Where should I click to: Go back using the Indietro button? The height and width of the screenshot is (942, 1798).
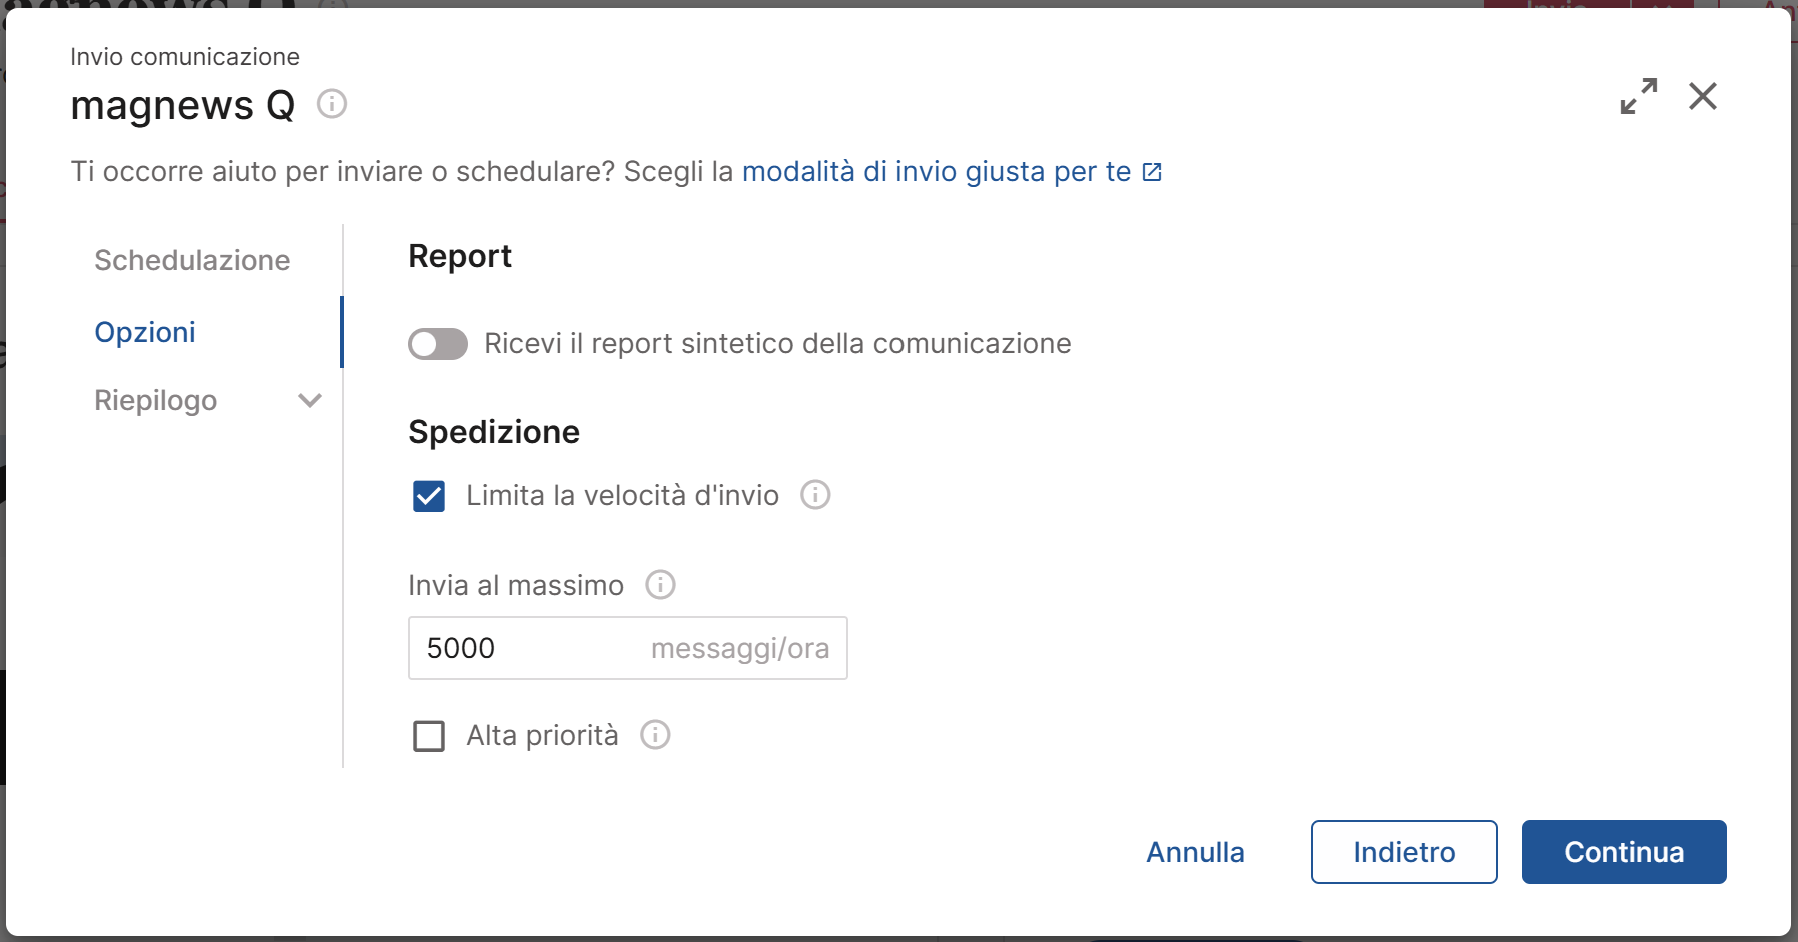pyautogui.click(x=1404, y=852)
